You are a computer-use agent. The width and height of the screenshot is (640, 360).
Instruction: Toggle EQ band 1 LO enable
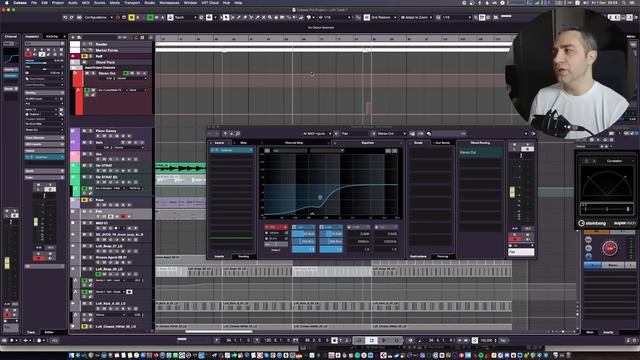point(294,227)
